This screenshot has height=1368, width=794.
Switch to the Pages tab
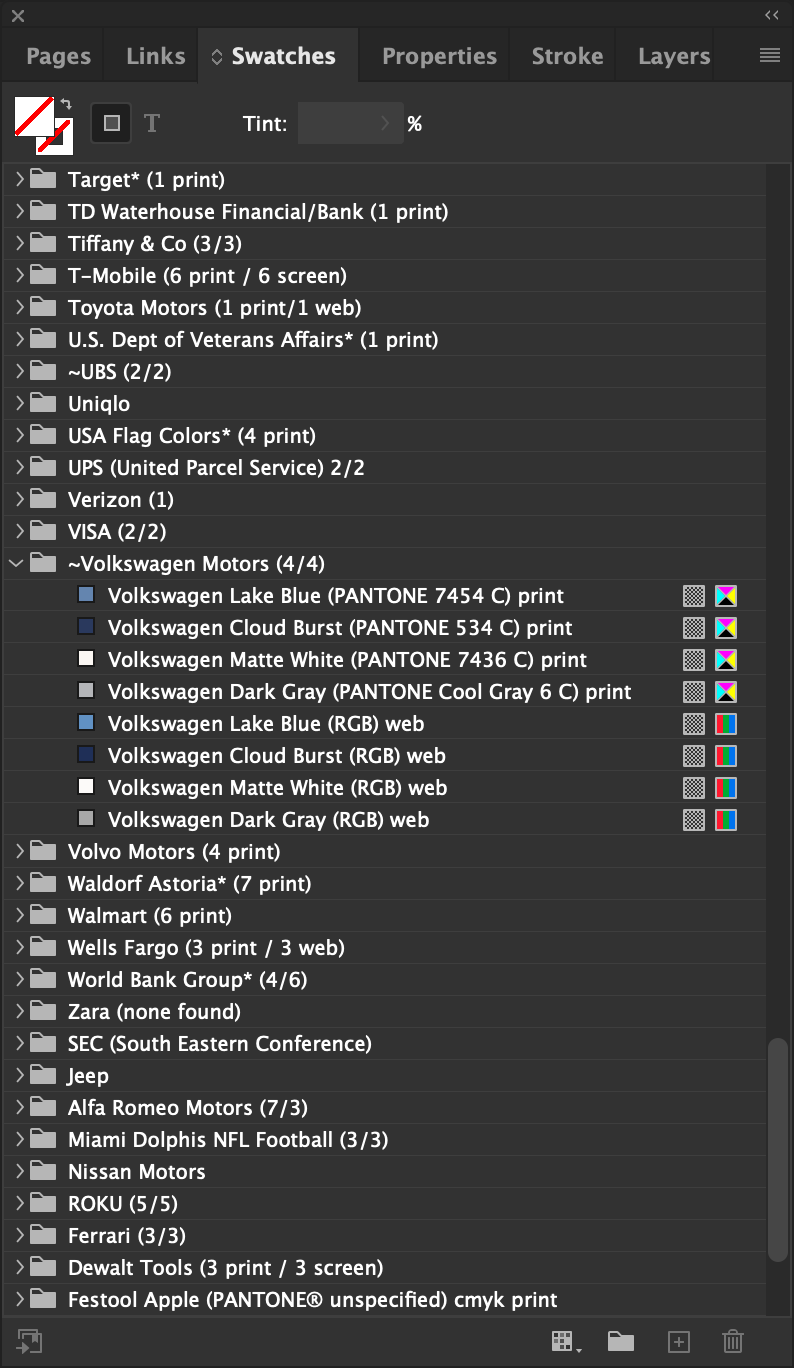58,56
